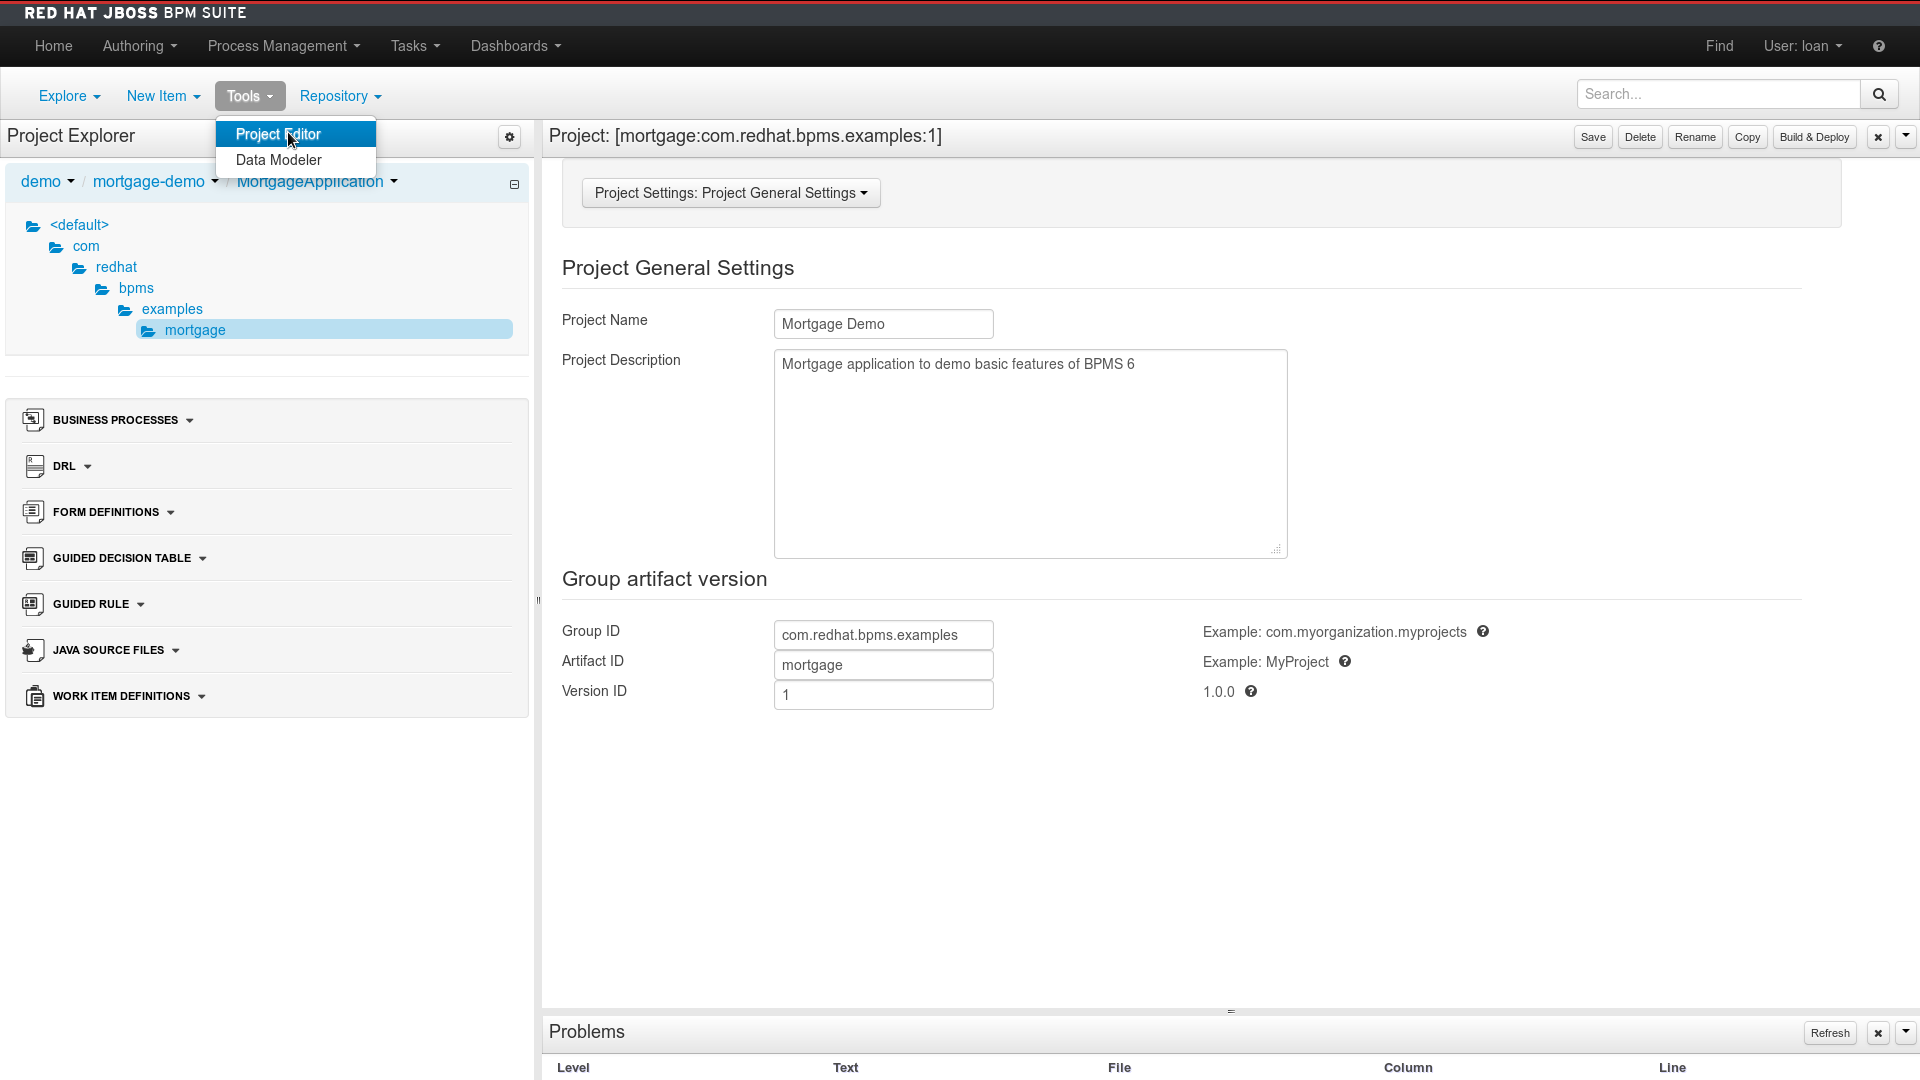Viewport: 1920px width, 1080px height.
Task: Open the mortgage-demo repository dropdown
Action: 155,182
